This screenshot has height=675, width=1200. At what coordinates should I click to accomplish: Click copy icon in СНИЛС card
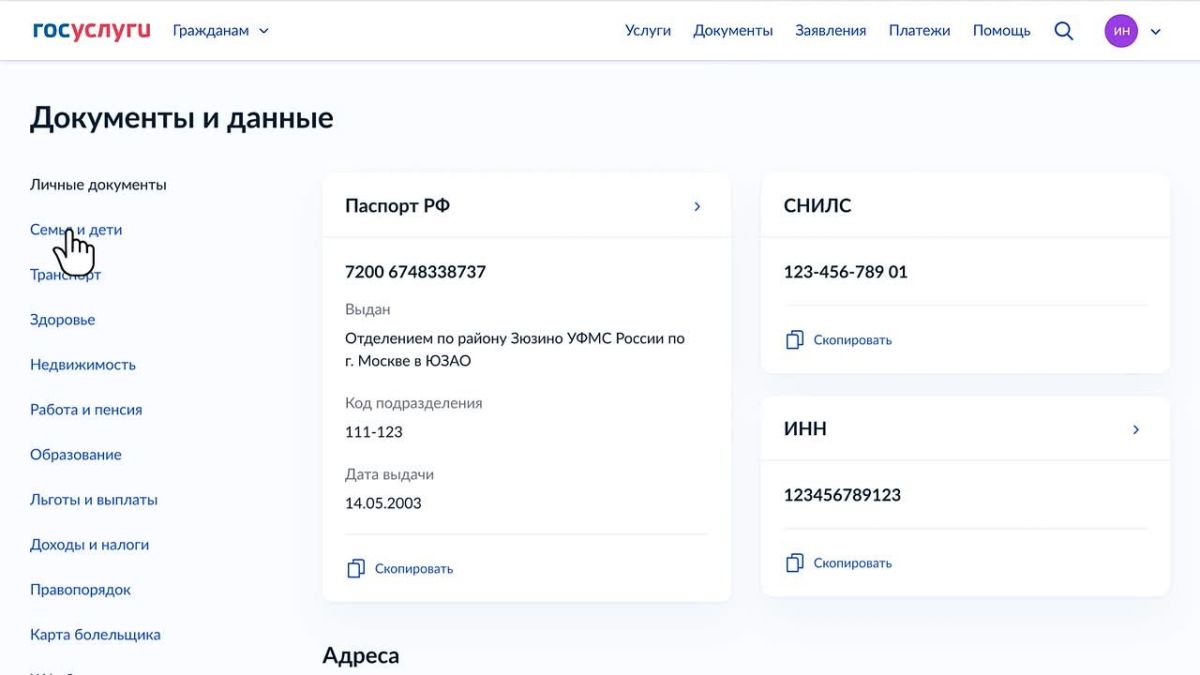[x=795, y=340]
